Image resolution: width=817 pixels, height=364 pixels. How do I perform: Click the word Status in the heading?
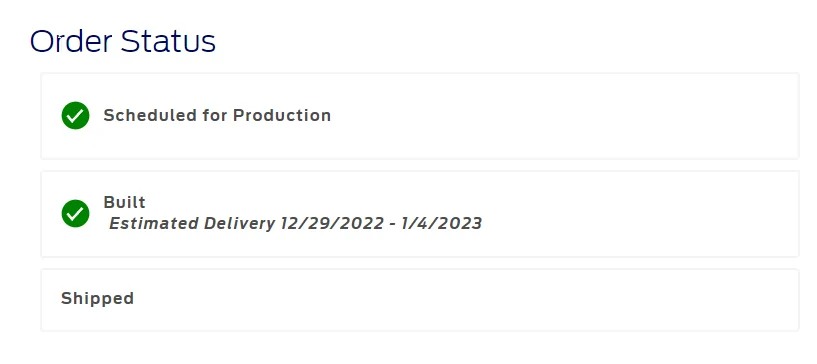point(168,41)
